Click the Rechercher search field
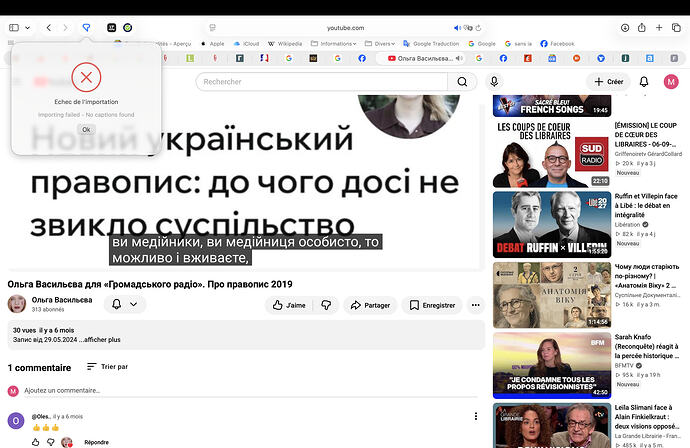 (x=322, y=81)
